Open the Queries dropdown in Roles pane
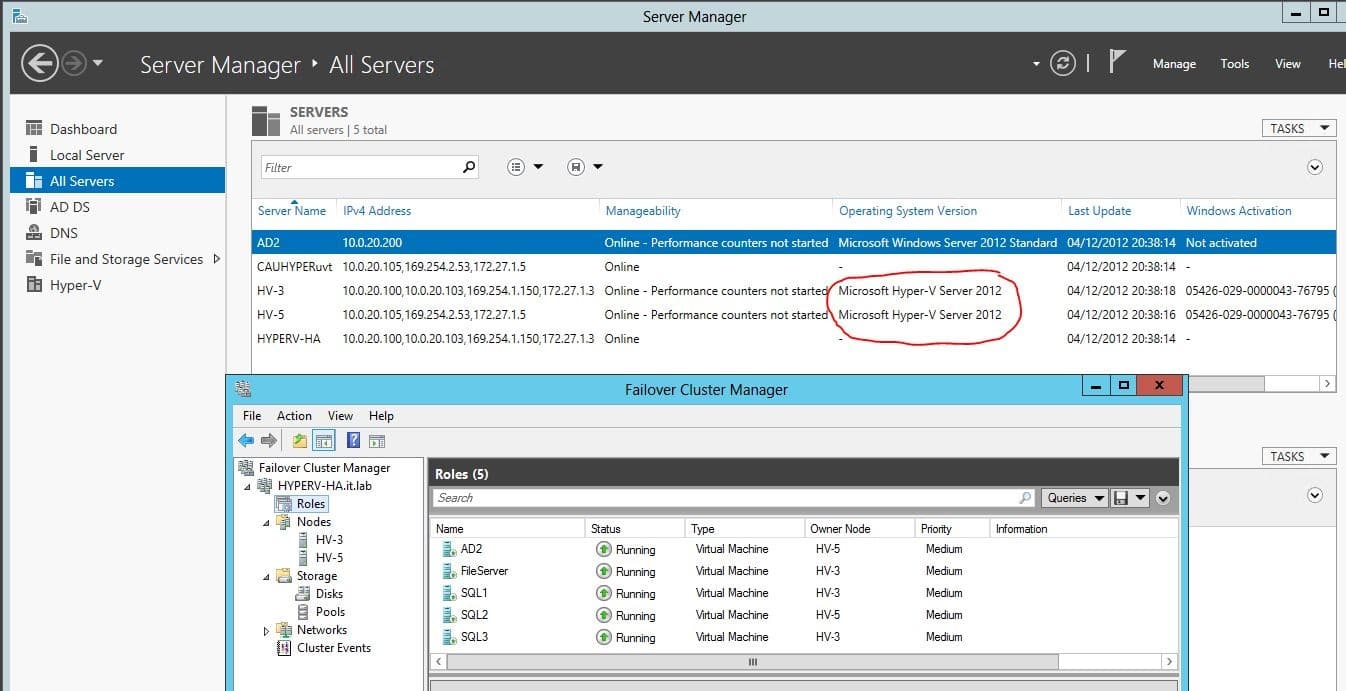This screenshot has height=691, width=1346. pos(1074,497)
